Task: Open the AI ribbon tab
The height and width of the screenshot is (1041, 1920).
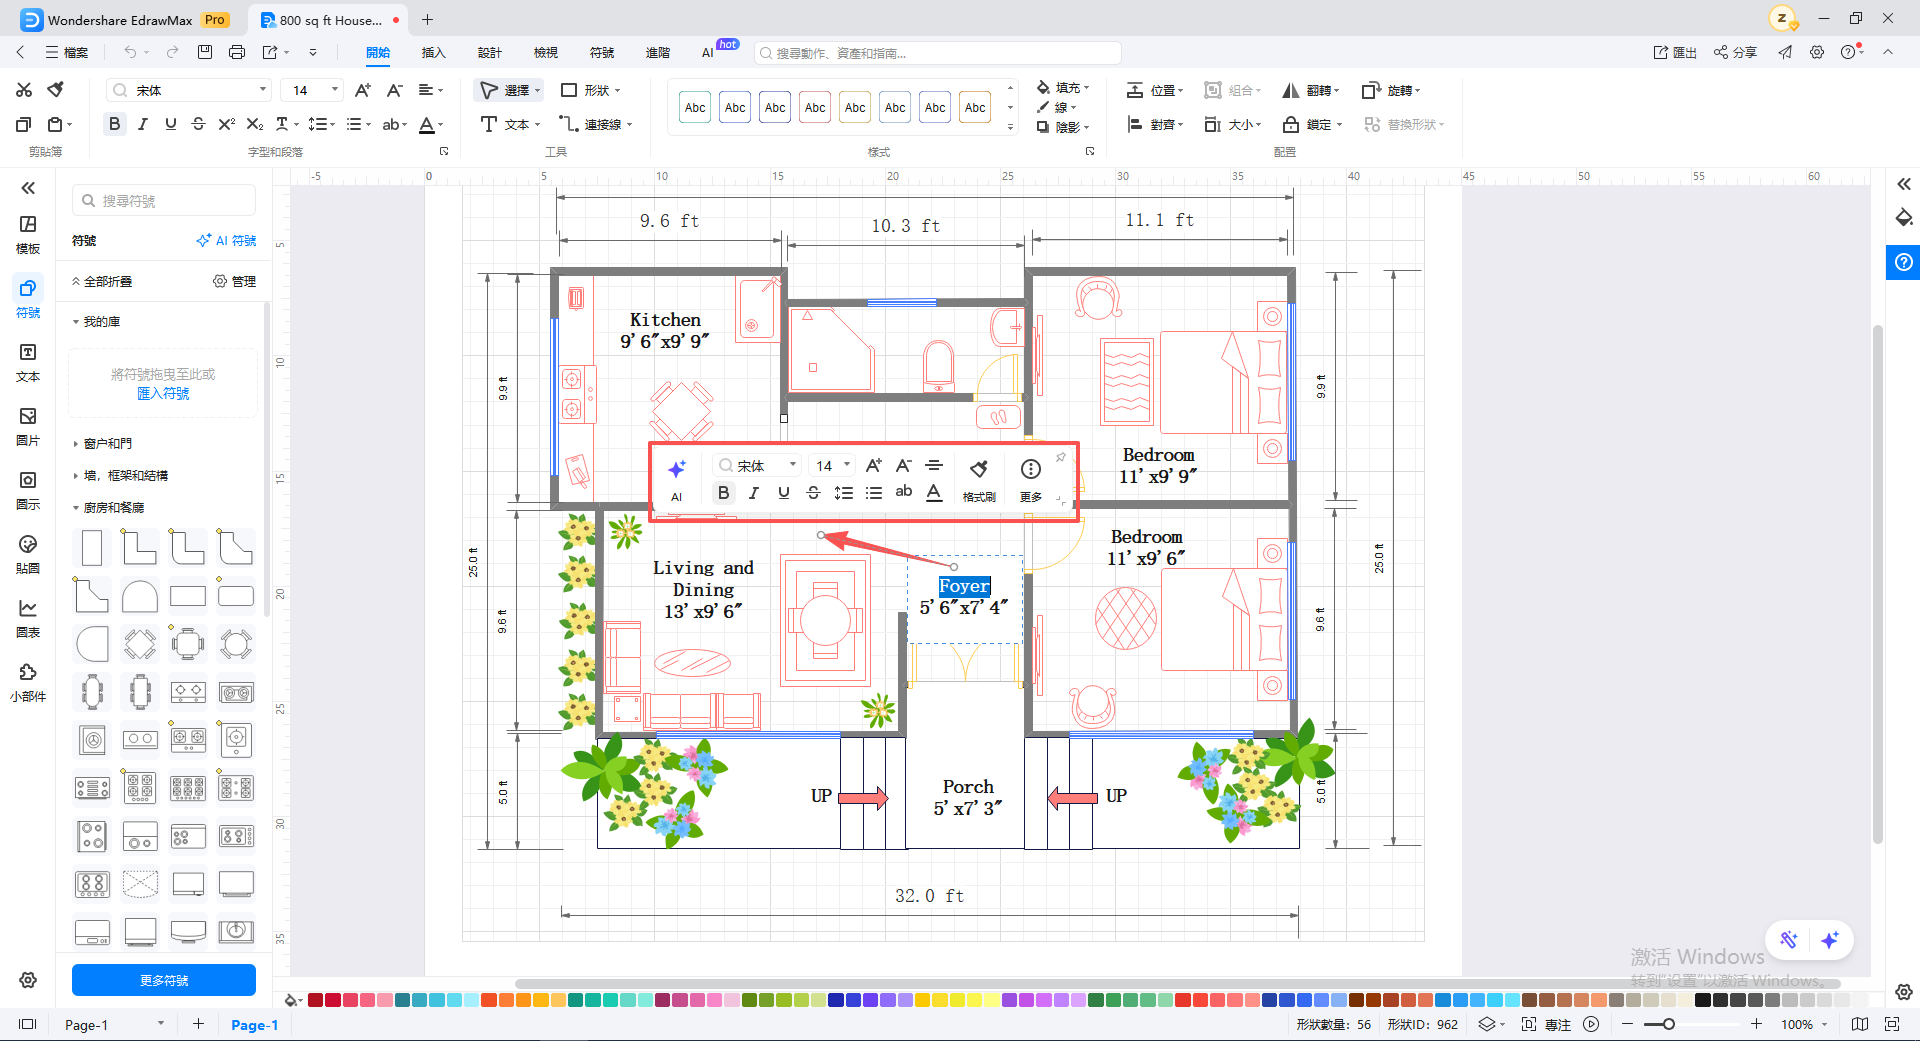Action: click(x=708, y=52)
